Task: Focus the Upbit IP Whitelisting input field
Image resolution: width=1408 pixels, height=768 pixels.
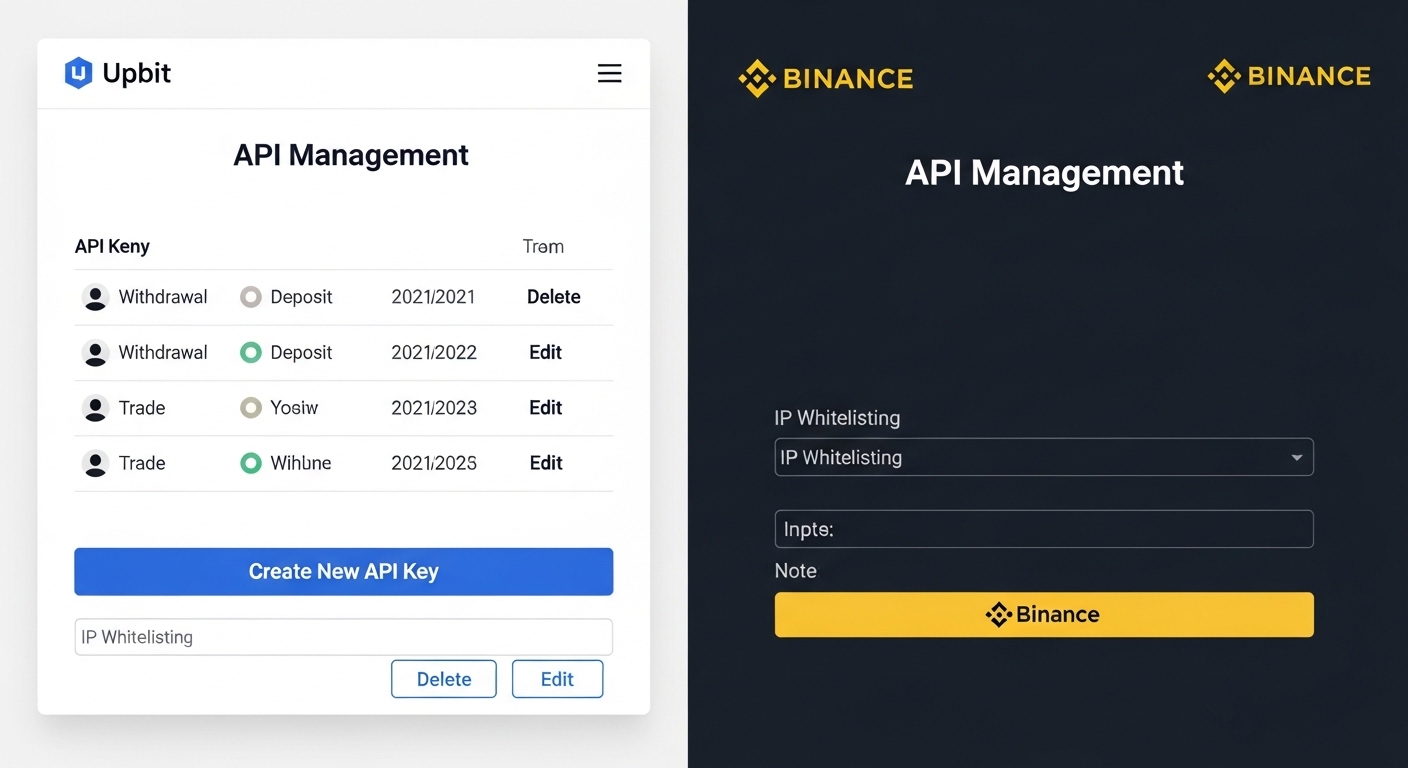Action: coord(343,637)
